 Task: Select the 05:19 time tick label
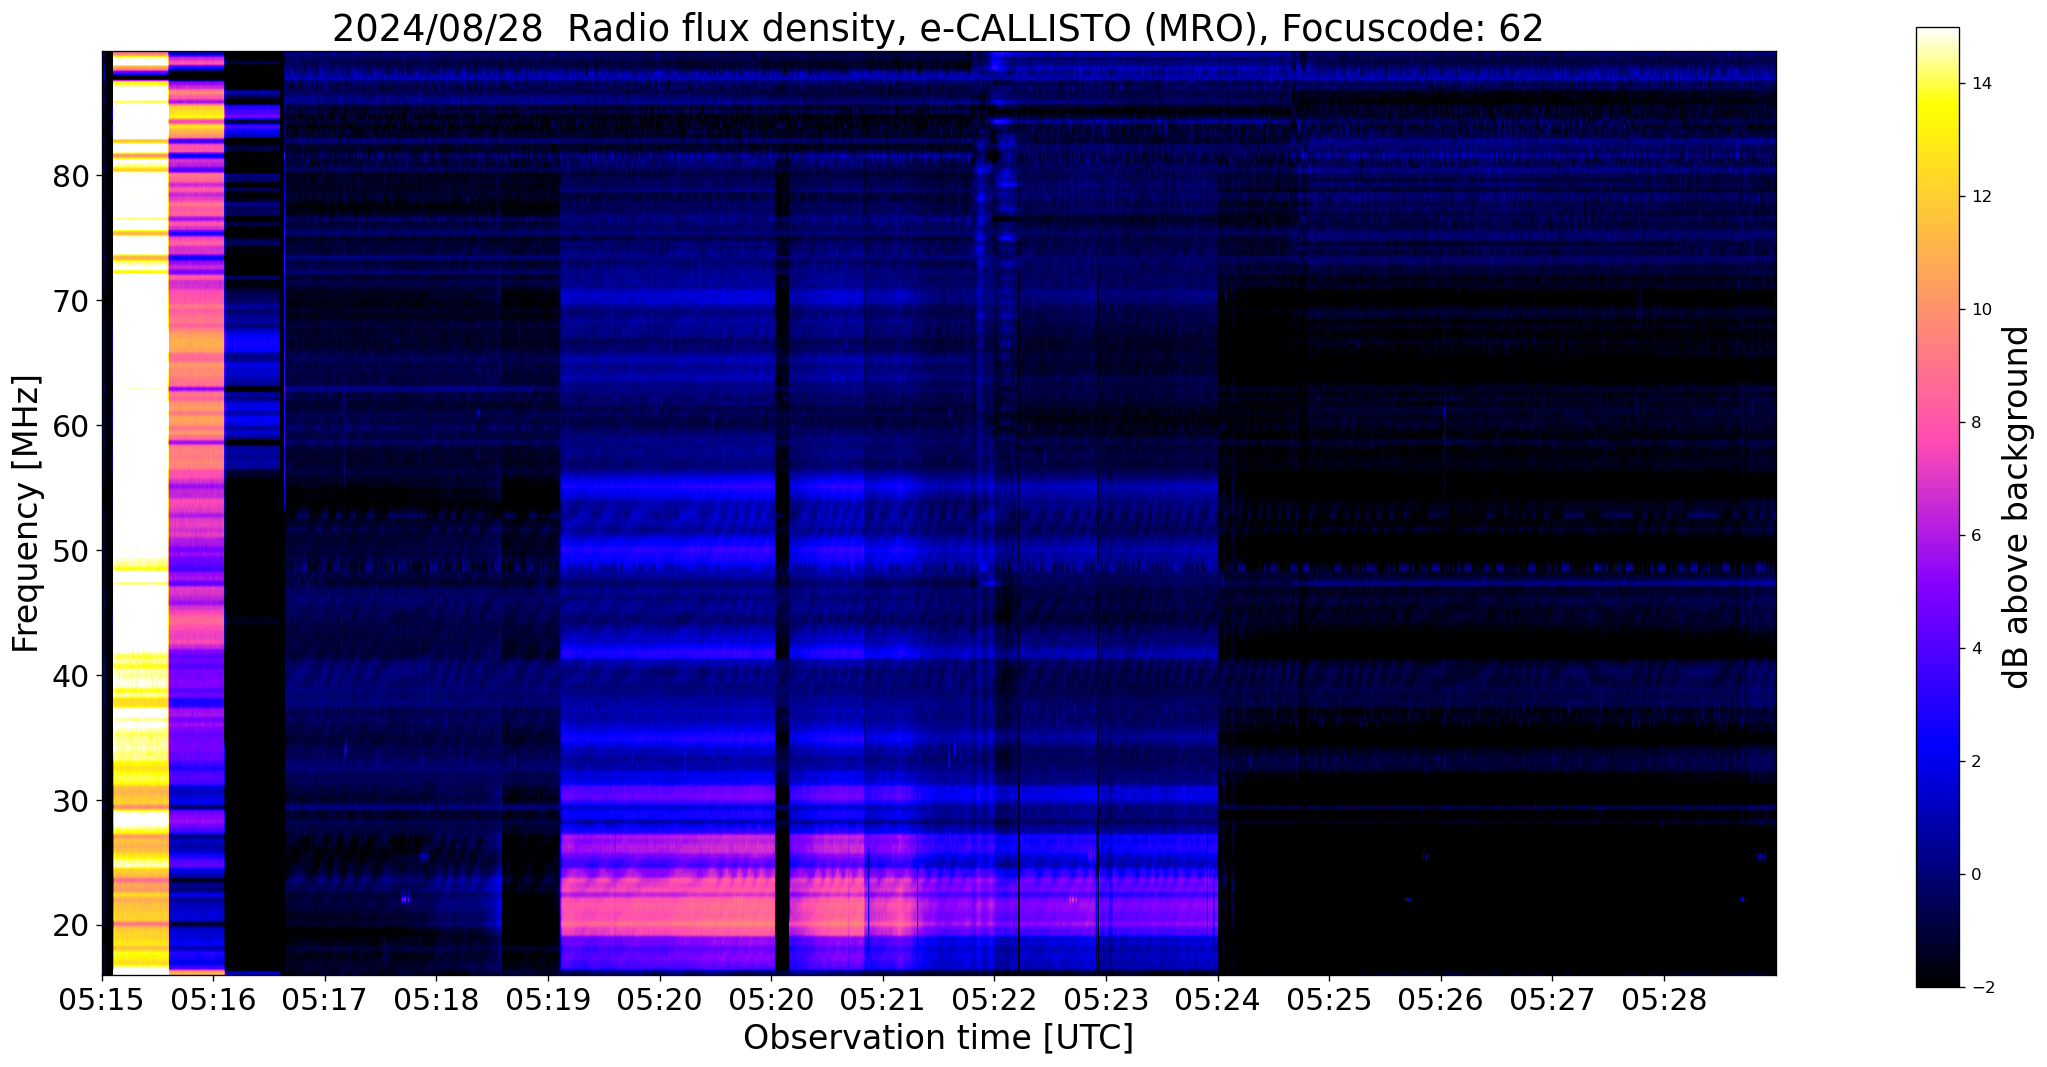click(x=548, y=999)
